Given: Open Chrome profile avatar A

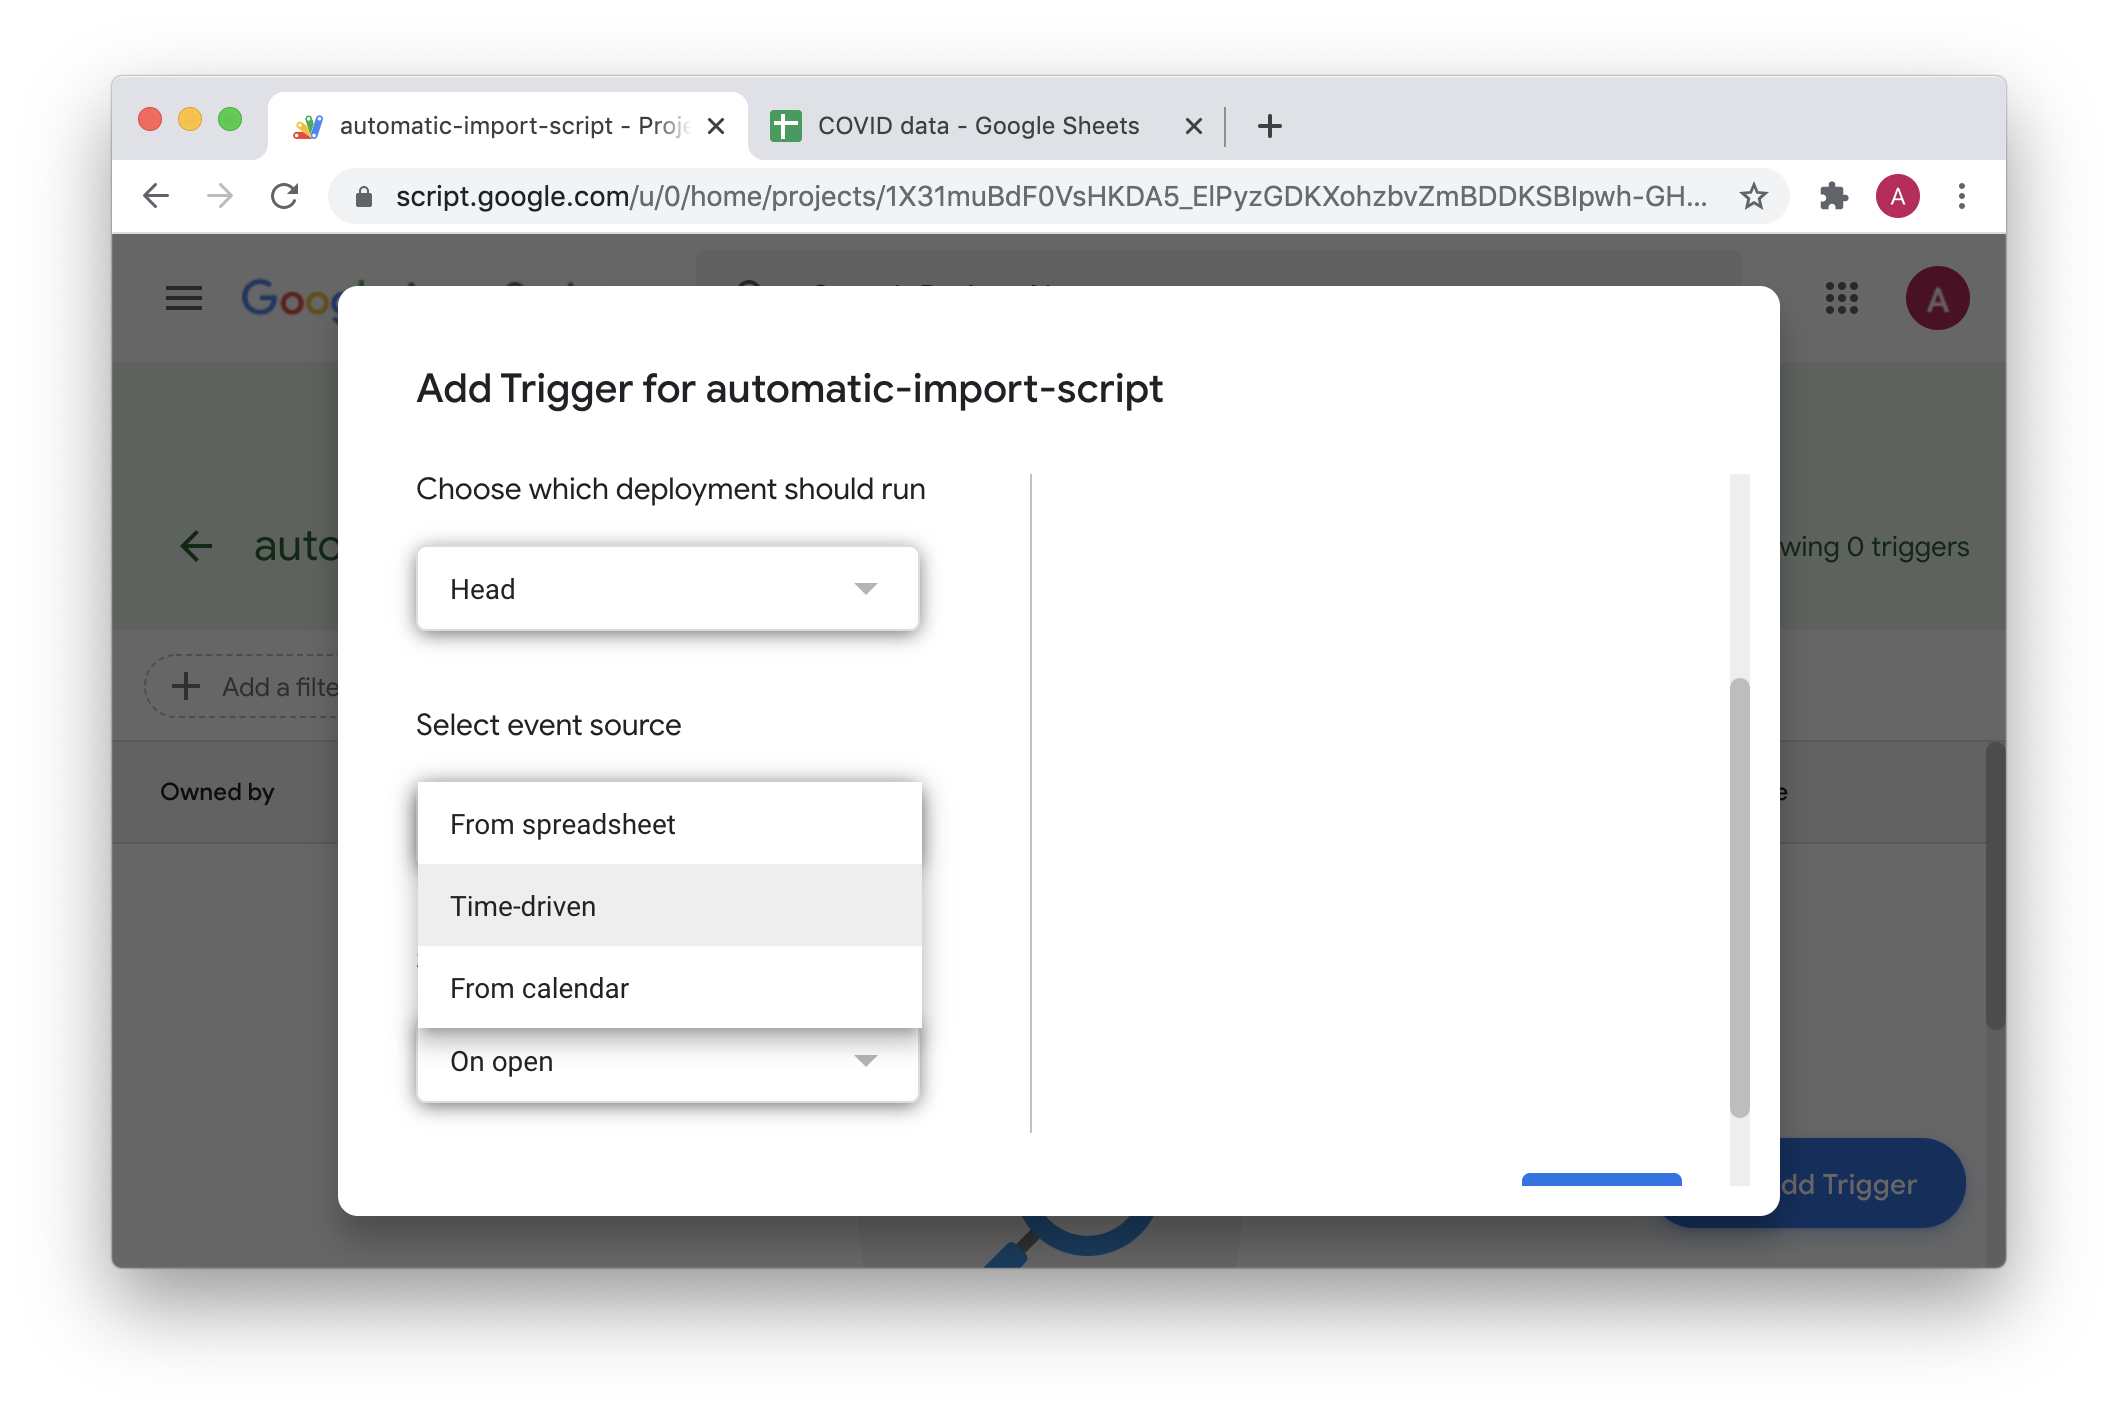Looking at the screenshot, I should 1897,196.
